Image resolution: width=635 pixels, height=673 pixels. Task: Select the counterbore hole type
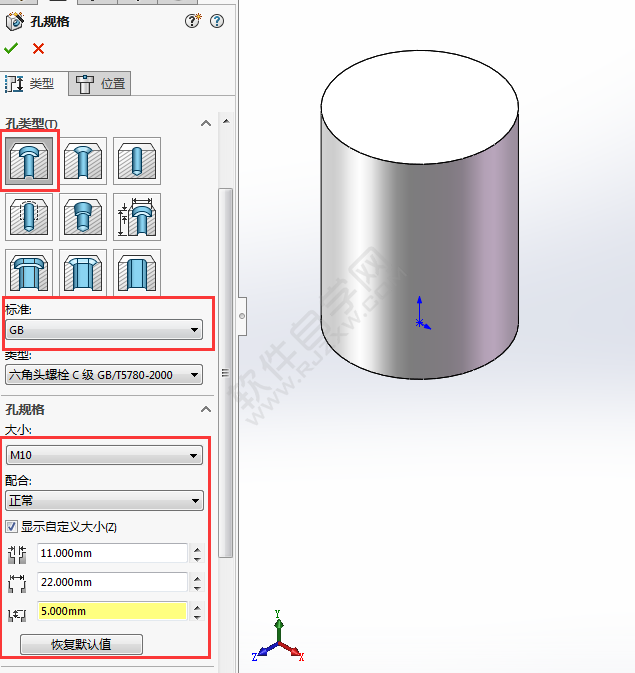click(x=29, y=161)
